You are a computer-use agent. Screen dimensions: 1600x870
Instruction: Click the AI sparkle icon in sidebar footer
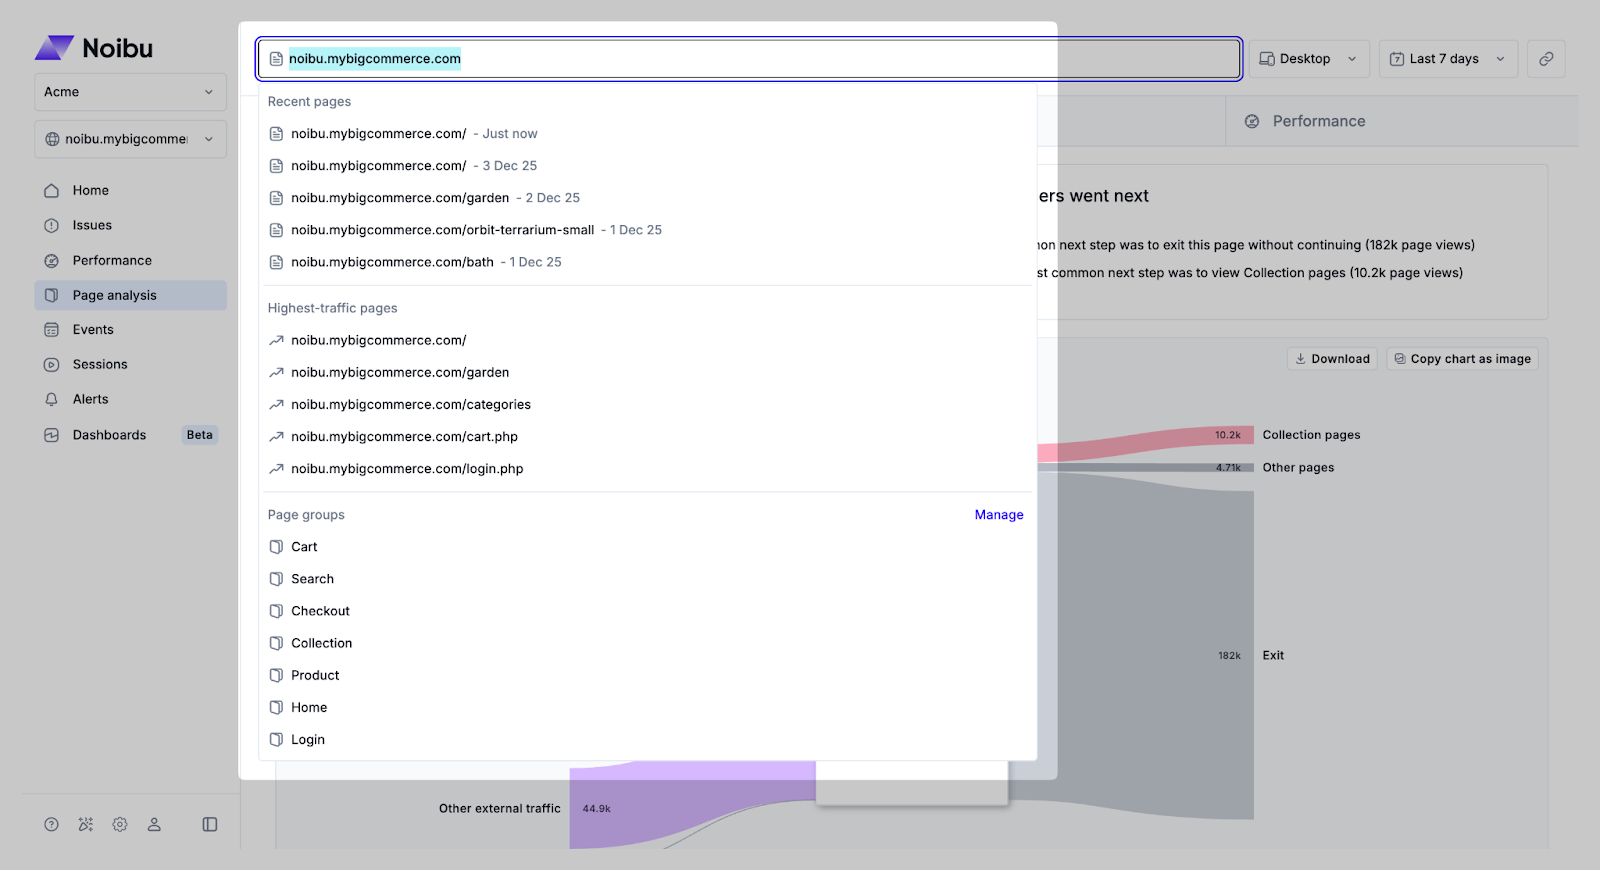(x=86, y=824)
